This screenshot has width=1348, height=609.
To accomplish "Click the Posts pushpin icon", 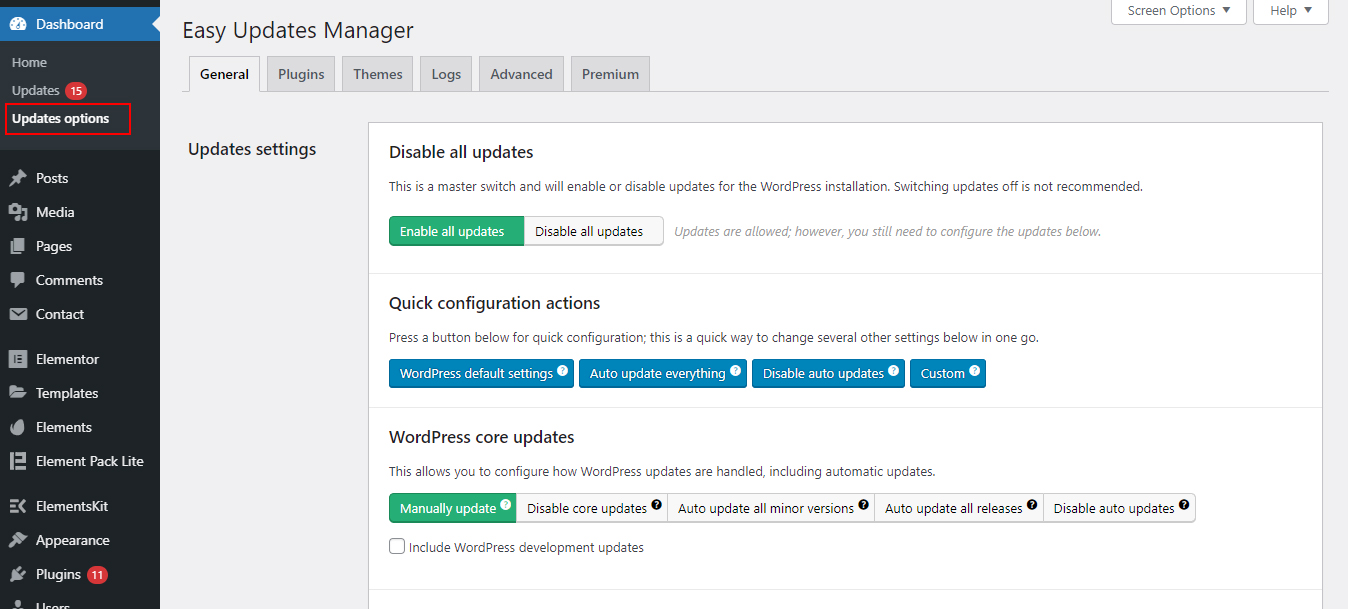I will 18,178.
